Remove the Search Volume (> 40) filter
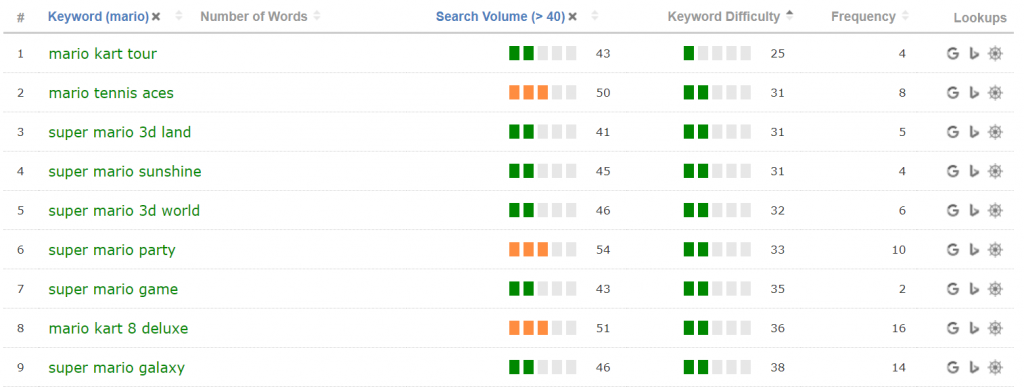 tap(572, 17)
